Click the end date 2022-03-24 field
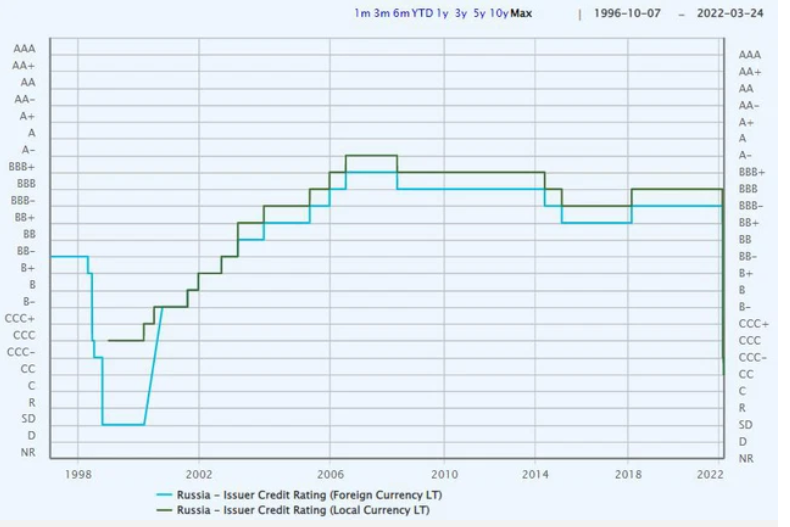This screenshot has width=790, height=527. tap(732, 14)
